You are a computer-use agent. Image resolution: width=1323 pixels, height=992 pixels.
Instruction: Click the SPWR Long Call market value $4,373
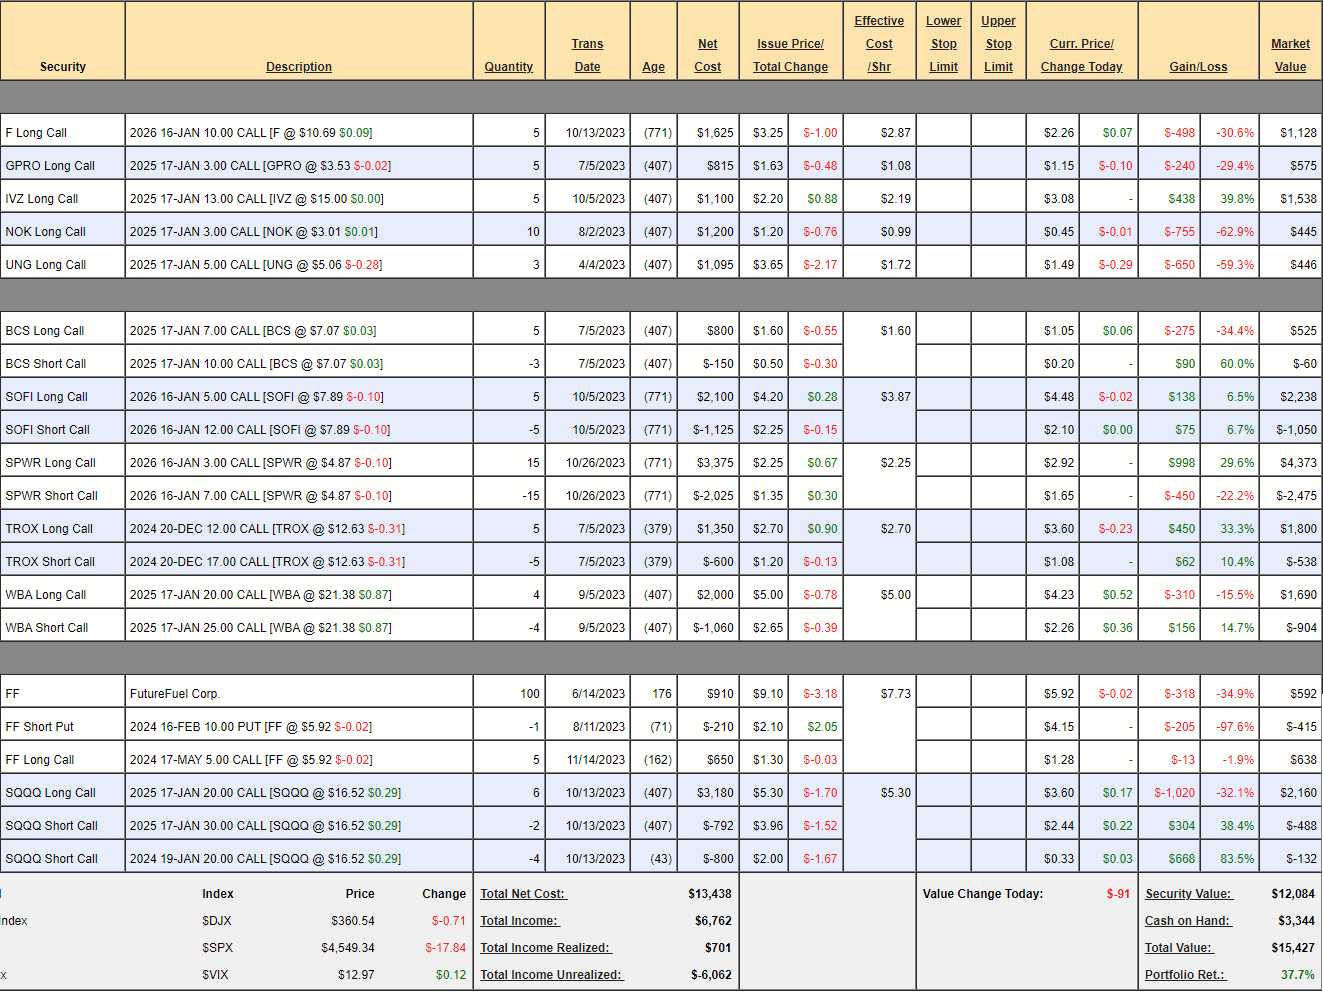pyautogui.click(x=1298, y=463)
